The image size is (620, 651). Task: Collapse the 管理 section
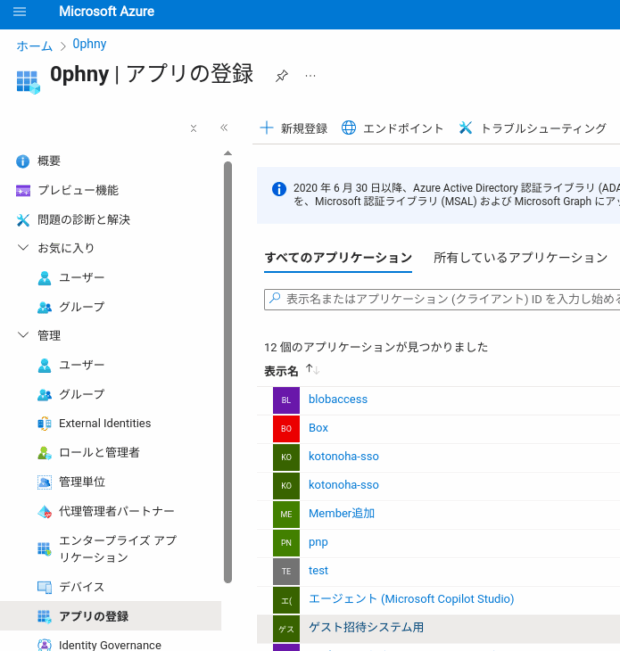point(23,335)
